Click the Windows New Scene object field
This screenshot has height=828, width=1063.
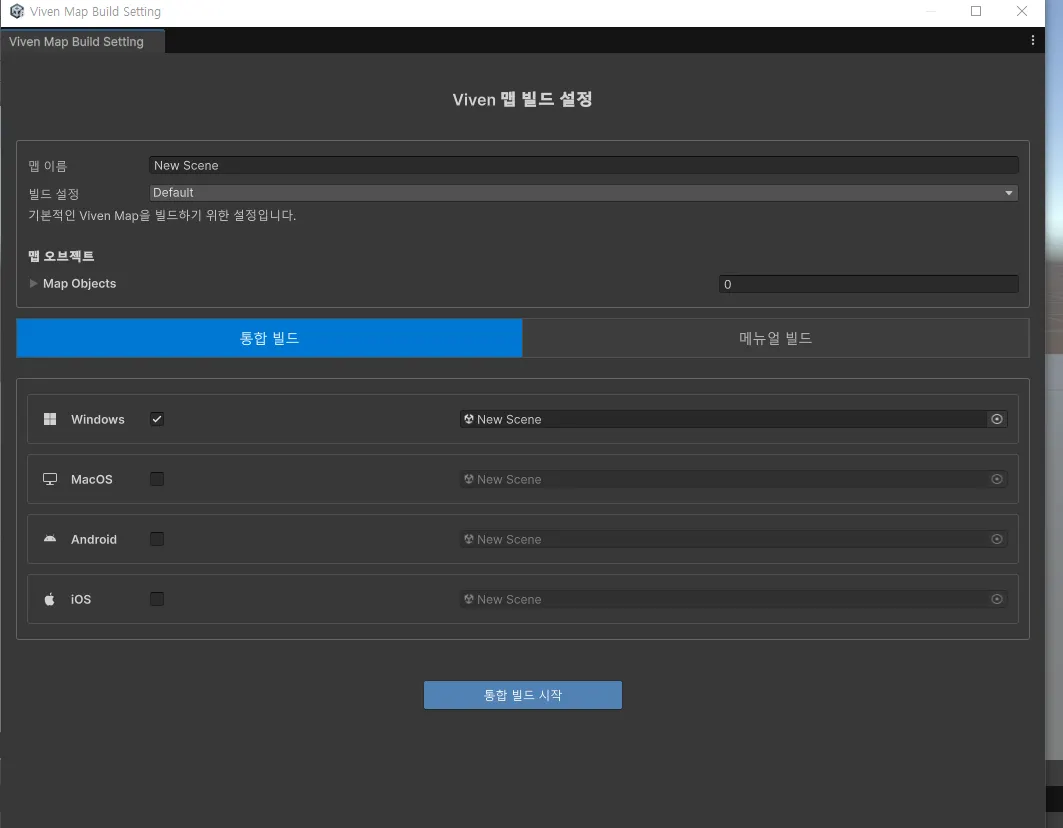pyautogui.click(x=734, y=419)
